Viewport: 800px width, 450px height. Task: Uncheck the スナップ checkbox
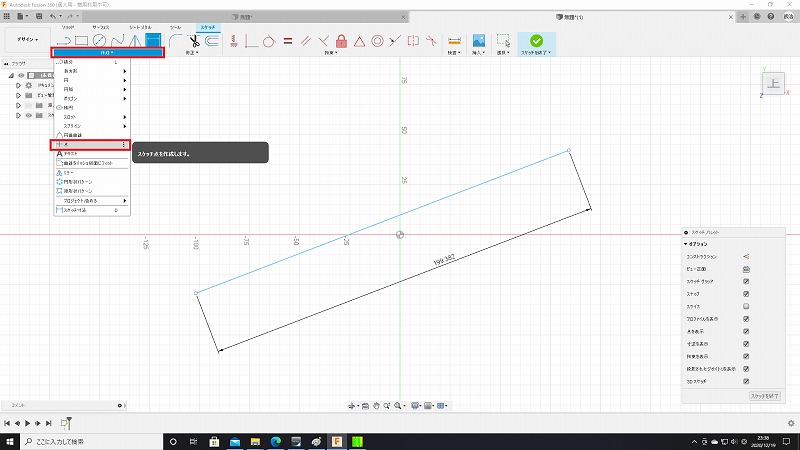pyautogui.click(x=746, y=294)
